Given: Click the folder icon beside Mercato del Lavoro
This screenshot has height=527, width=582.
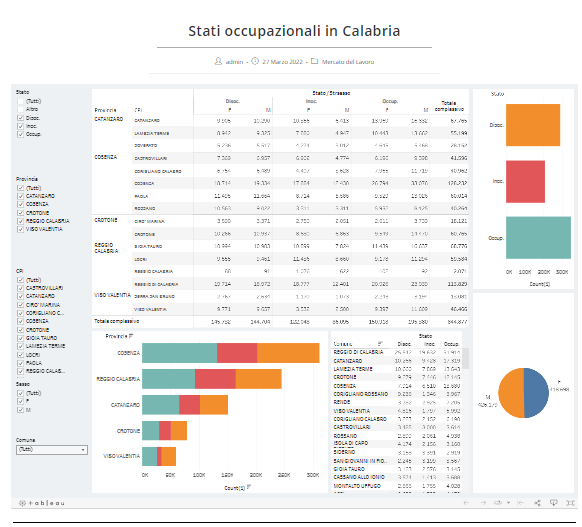Looking at the screenshot, I should pyautogui.click(x=314, y=61).
